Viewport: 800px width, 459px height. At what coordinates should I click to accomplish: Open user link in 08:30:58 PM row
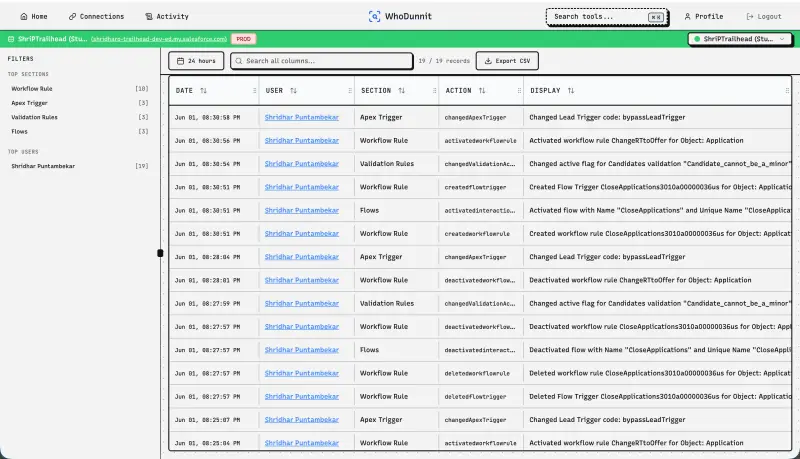point(302,117)
